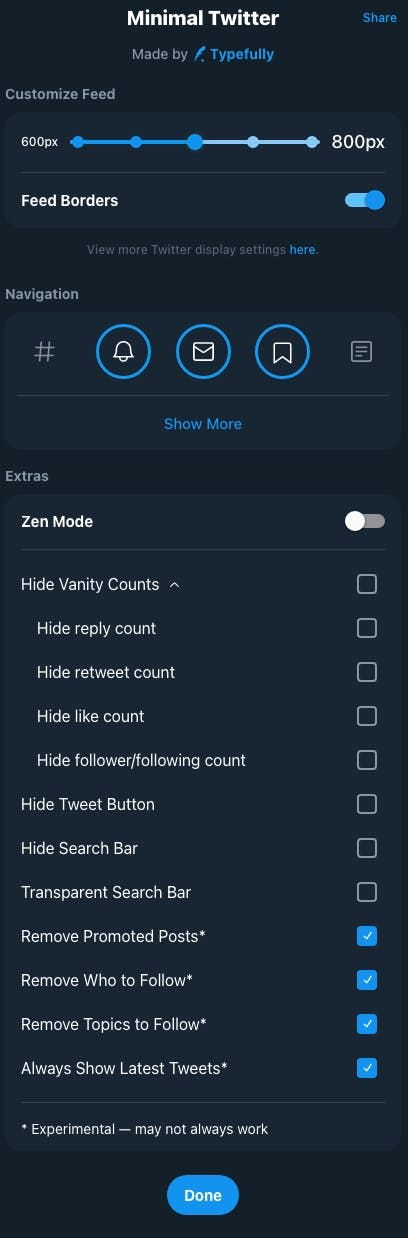Click the Done button
408x1238 pixels.
(203, 1195)
